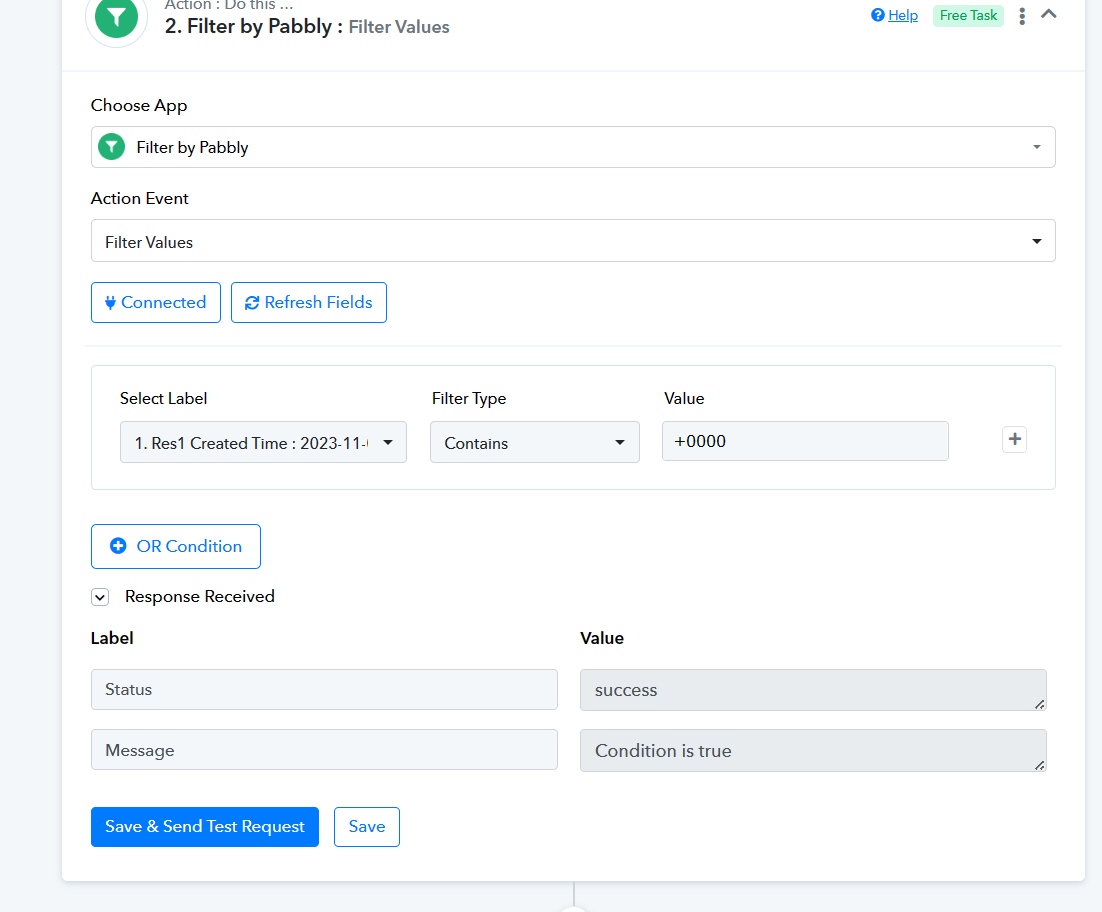1102x912 pixels.
Task: Click the Condition is true value field
Action: point(813,750)
